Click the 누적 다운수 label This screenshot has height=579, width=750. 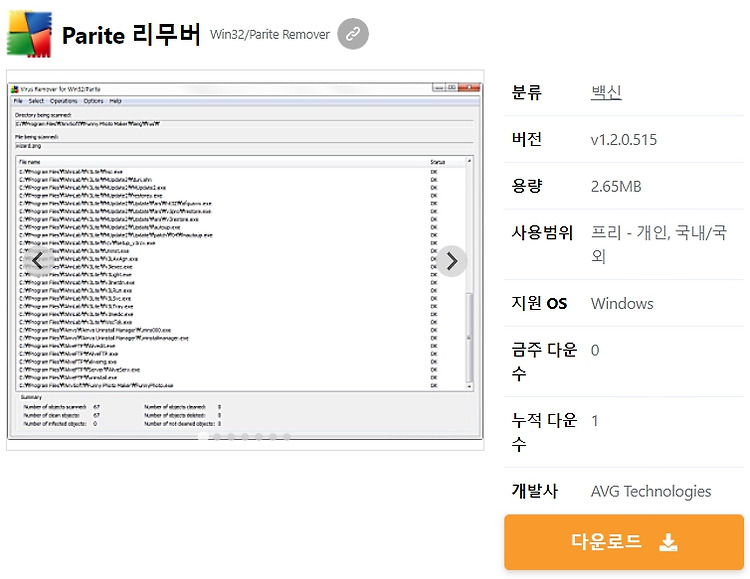coord(544,432)
